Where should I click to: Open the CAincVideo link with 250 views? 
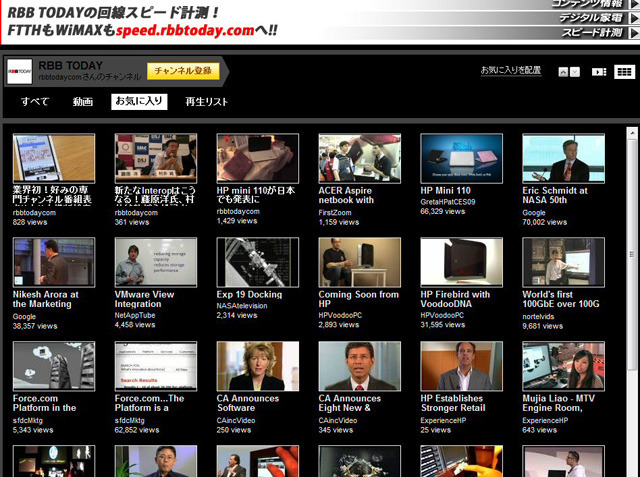[236, 420]
